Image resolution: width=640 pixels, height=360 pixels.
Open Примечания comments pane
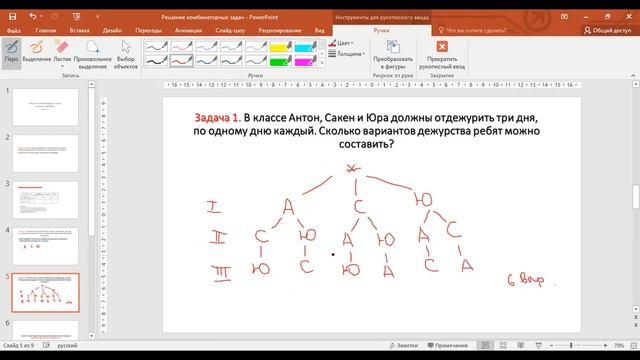pos(447,345)
